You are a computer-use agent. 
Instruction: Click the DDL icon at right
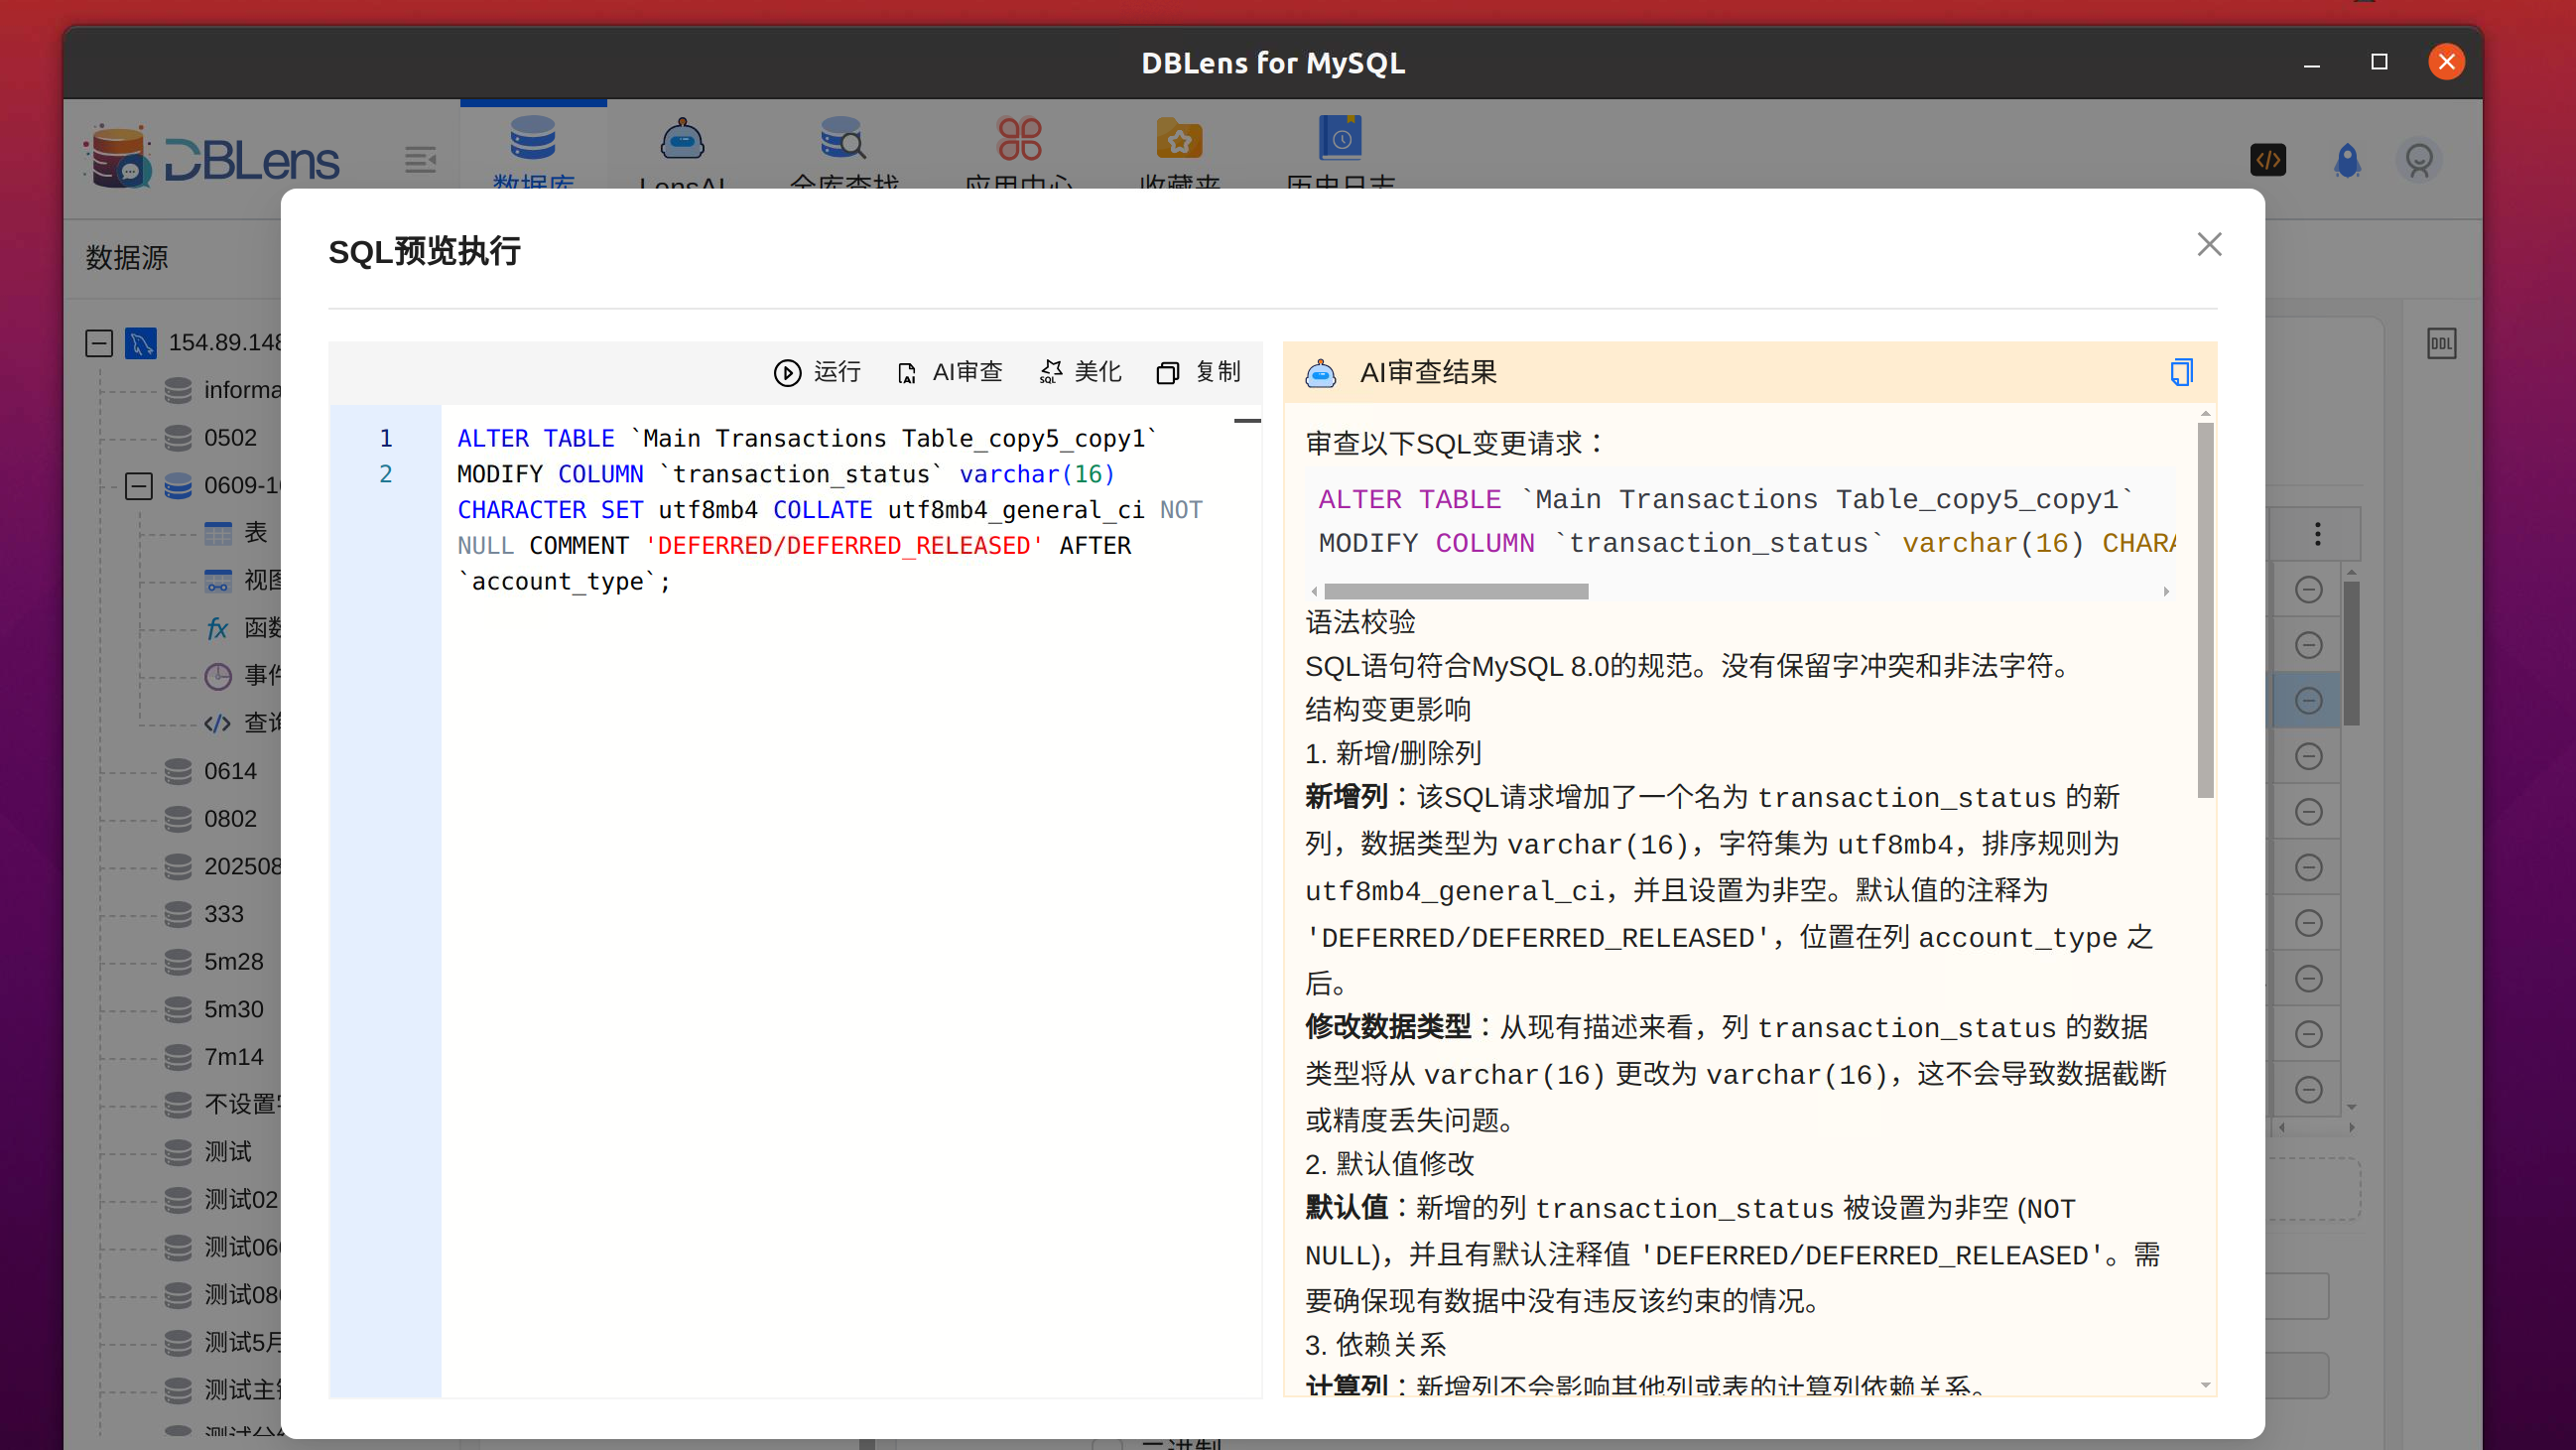click(x=2441, y=344)
